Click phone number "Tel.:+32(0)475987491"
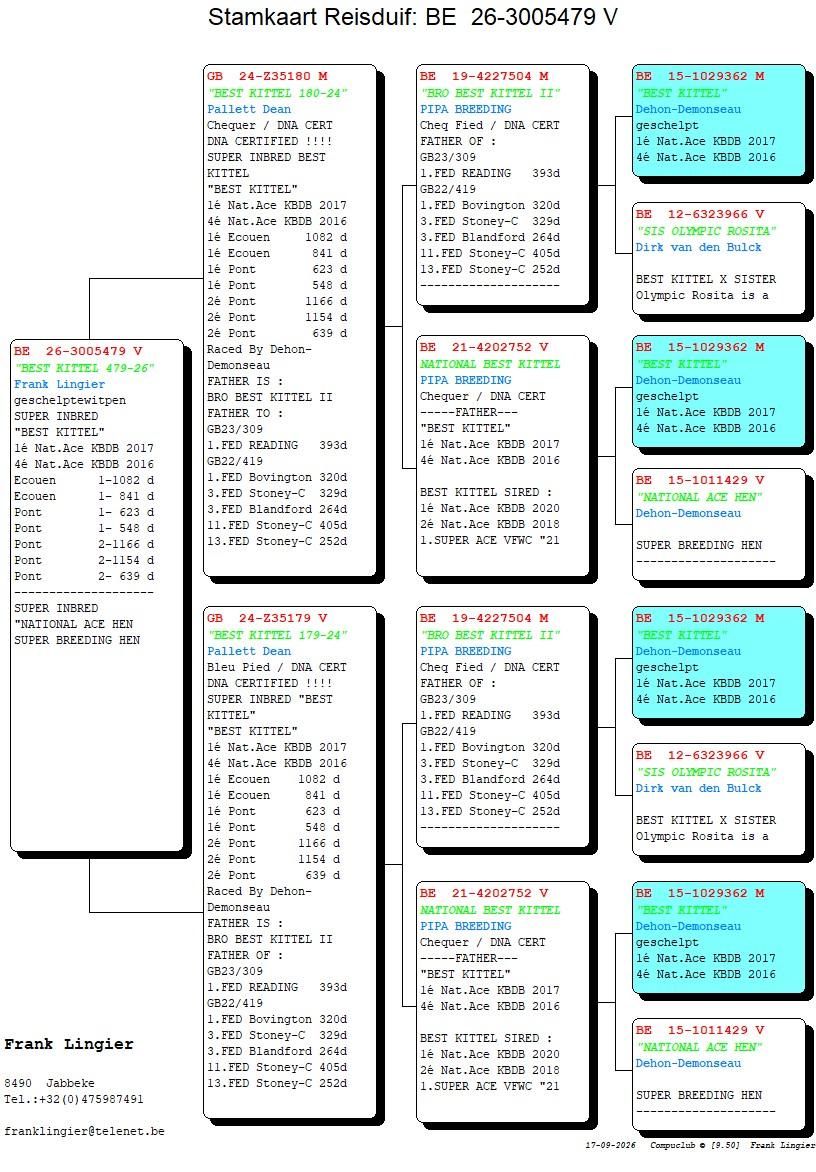This screenshot has height=1172, width=816. [73, 1099]
